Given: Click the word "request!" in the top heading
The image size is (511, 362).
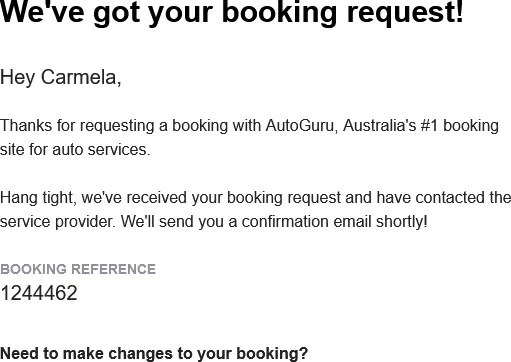Looking at the screenshot, I should coord(405,13).
